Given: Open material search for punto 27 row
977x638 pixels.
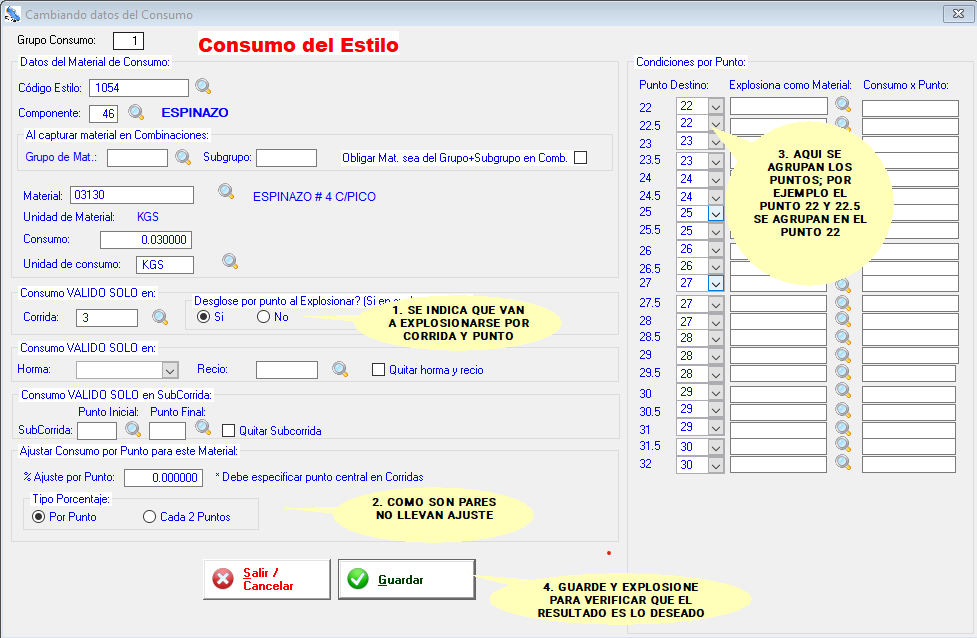Looking at the screenshot, I should (x=843, y=285).
